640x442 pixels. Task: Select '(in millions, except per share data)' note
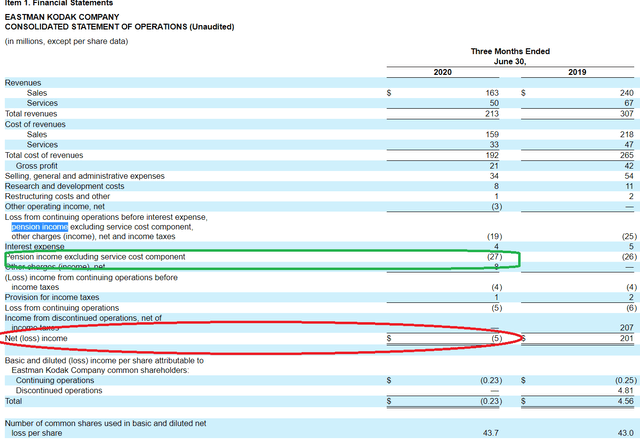coord(67,41)
